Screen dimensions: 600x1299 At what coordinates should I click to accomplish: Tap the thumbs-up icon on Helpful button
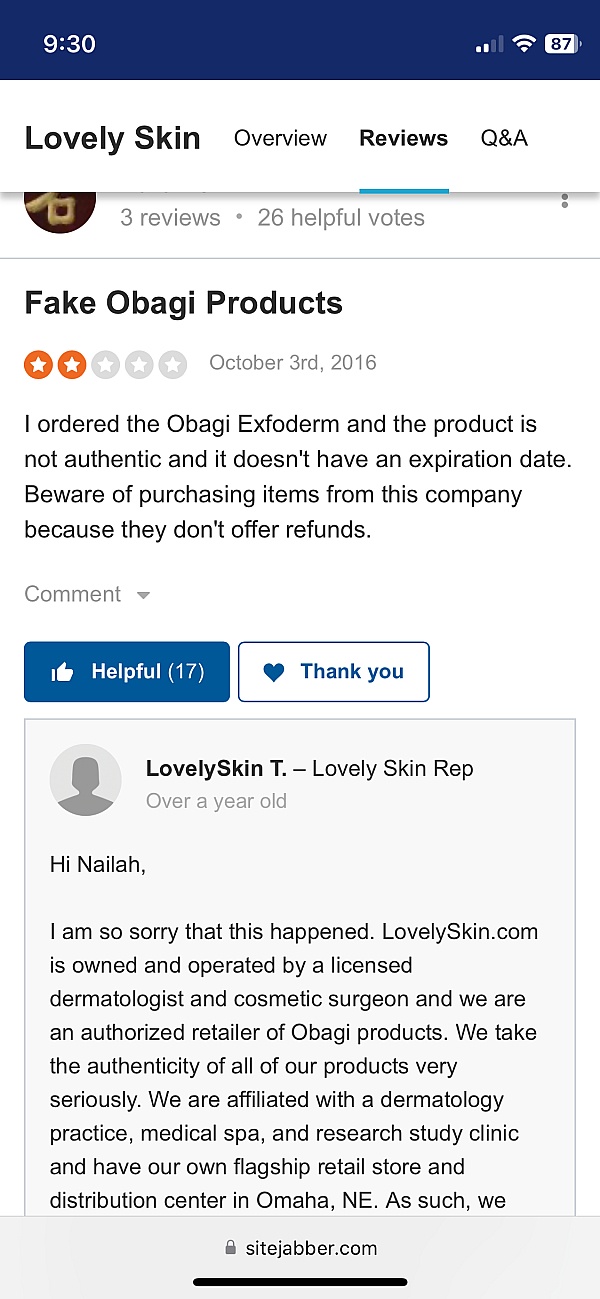point(62,672)
